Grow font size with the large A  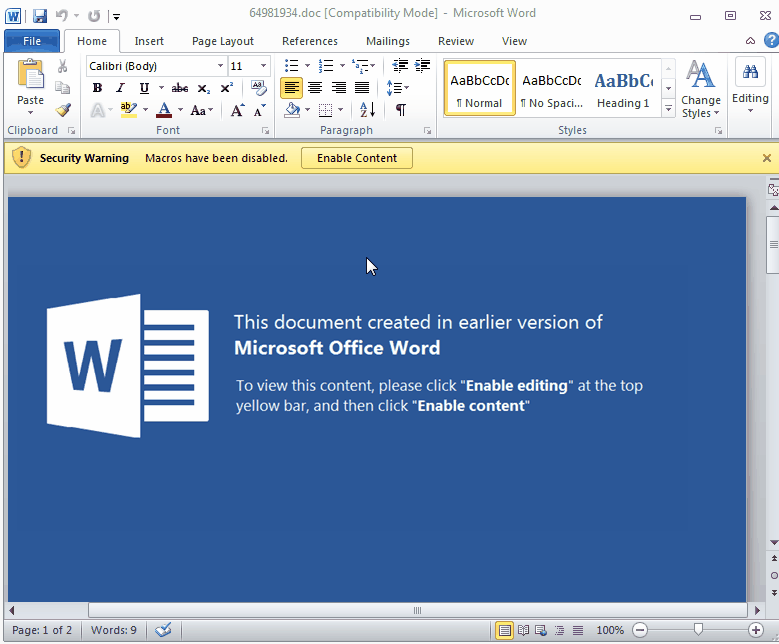237,110
